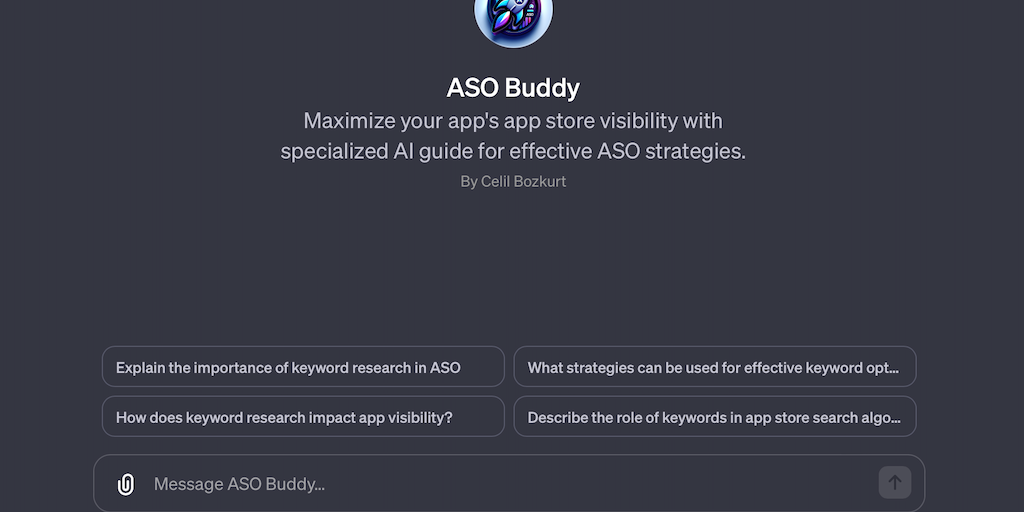This screenshot has height=512, width=1024.
Task: Click the ASO Buddy title heading
Action: (513, 88)
